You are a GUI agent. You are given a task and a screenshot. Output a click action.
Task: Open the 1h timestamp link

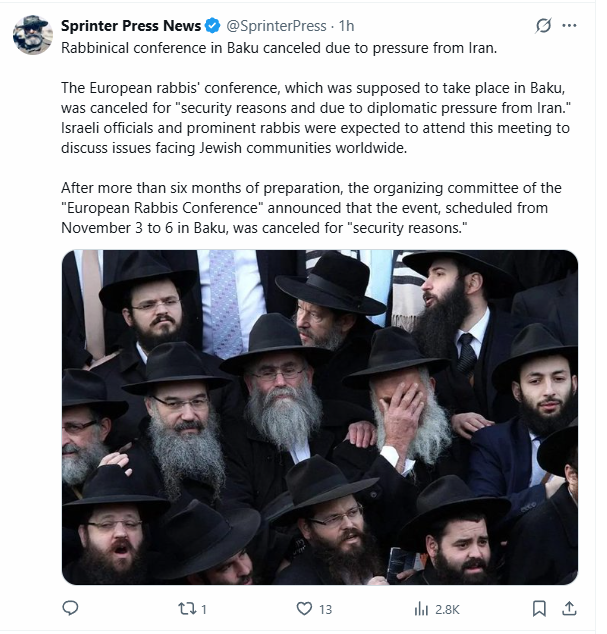(x=346, y=26)
